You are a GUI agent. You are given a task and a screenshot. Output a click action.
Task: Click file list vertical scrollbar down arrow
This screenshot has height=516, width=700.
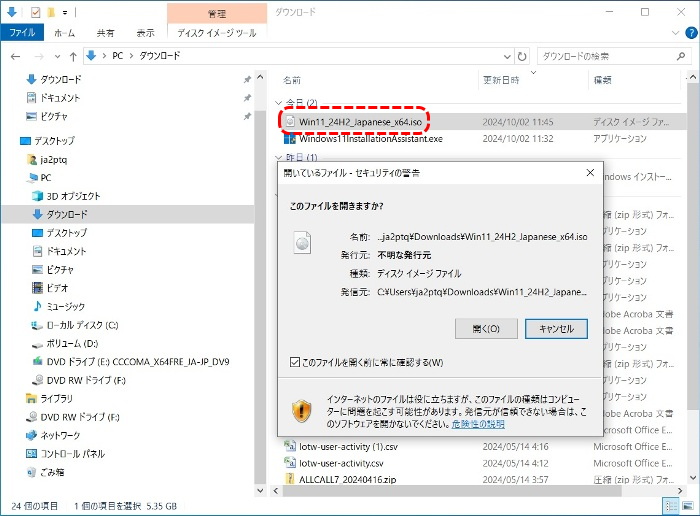[692, 478]
